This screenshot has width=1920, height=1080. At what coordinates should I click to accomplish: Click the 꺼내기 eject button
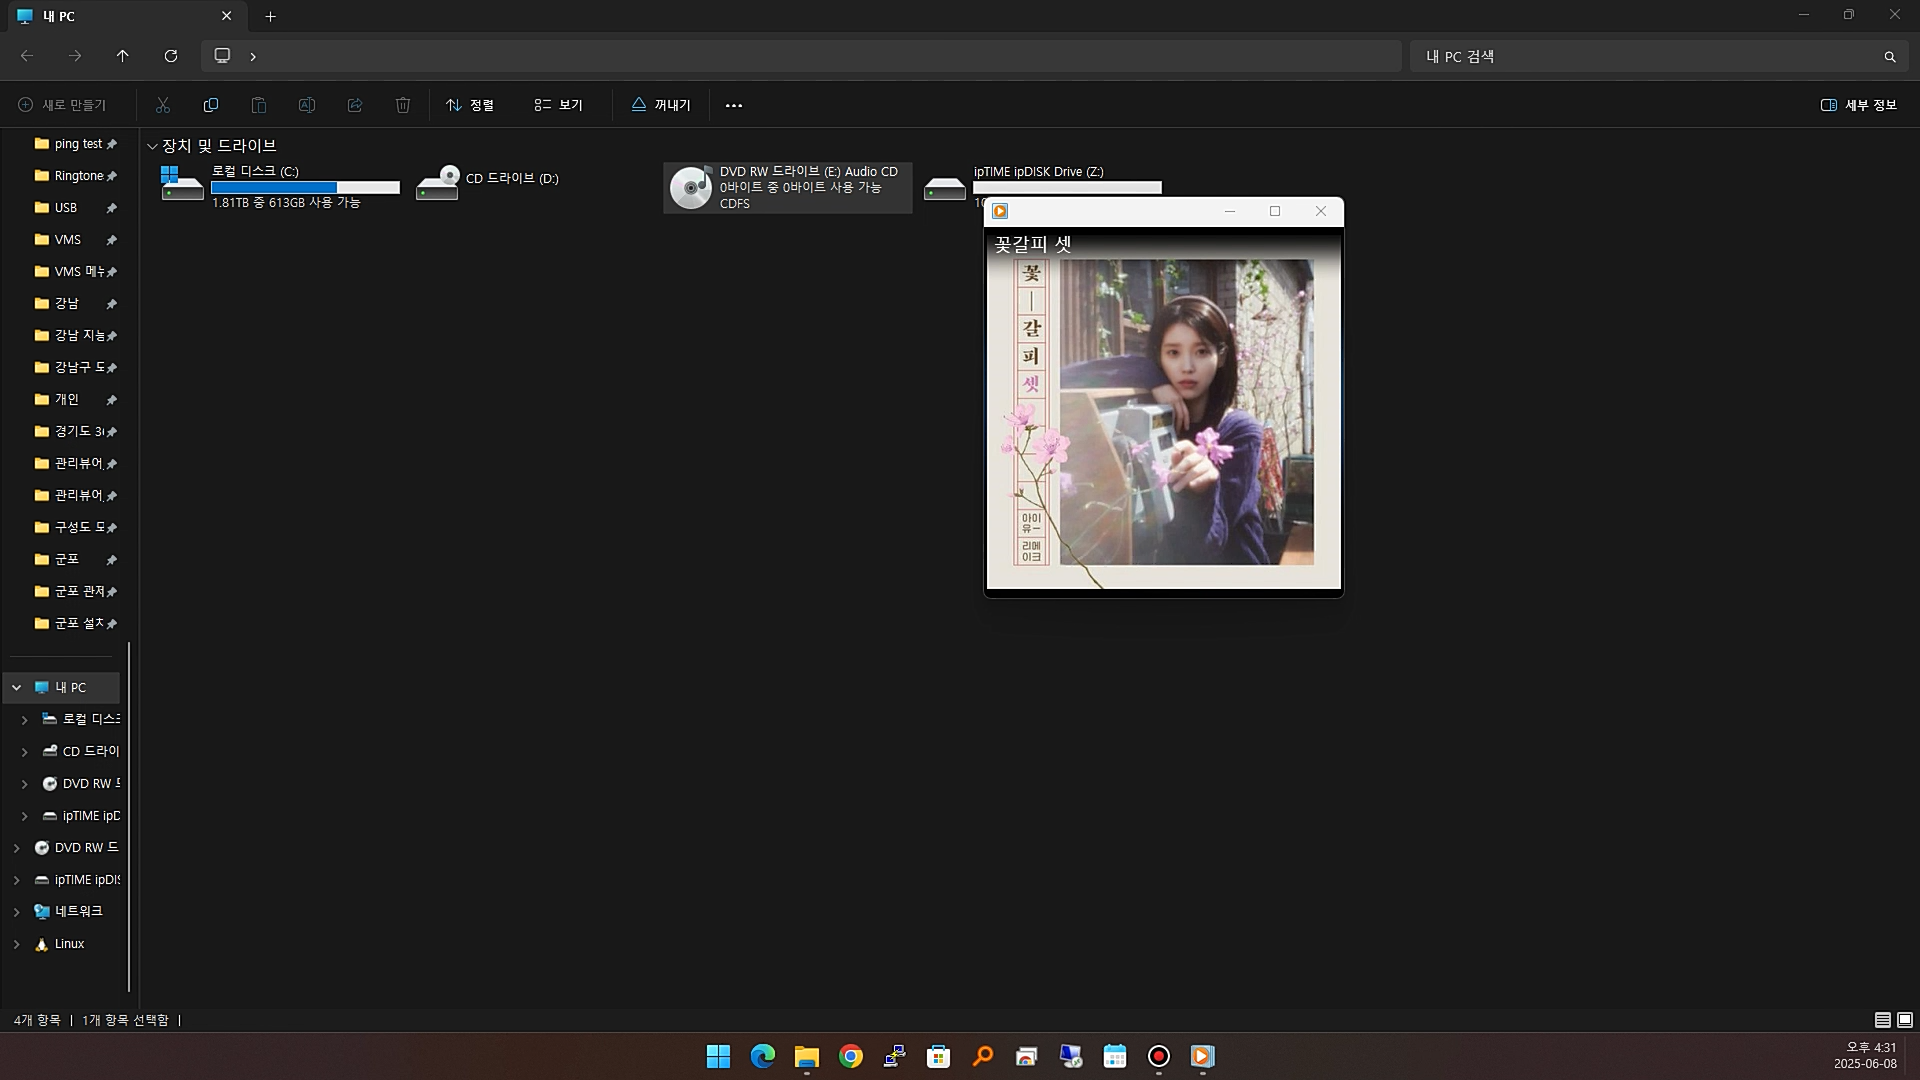pyautogui.click(x=661, y=105)
